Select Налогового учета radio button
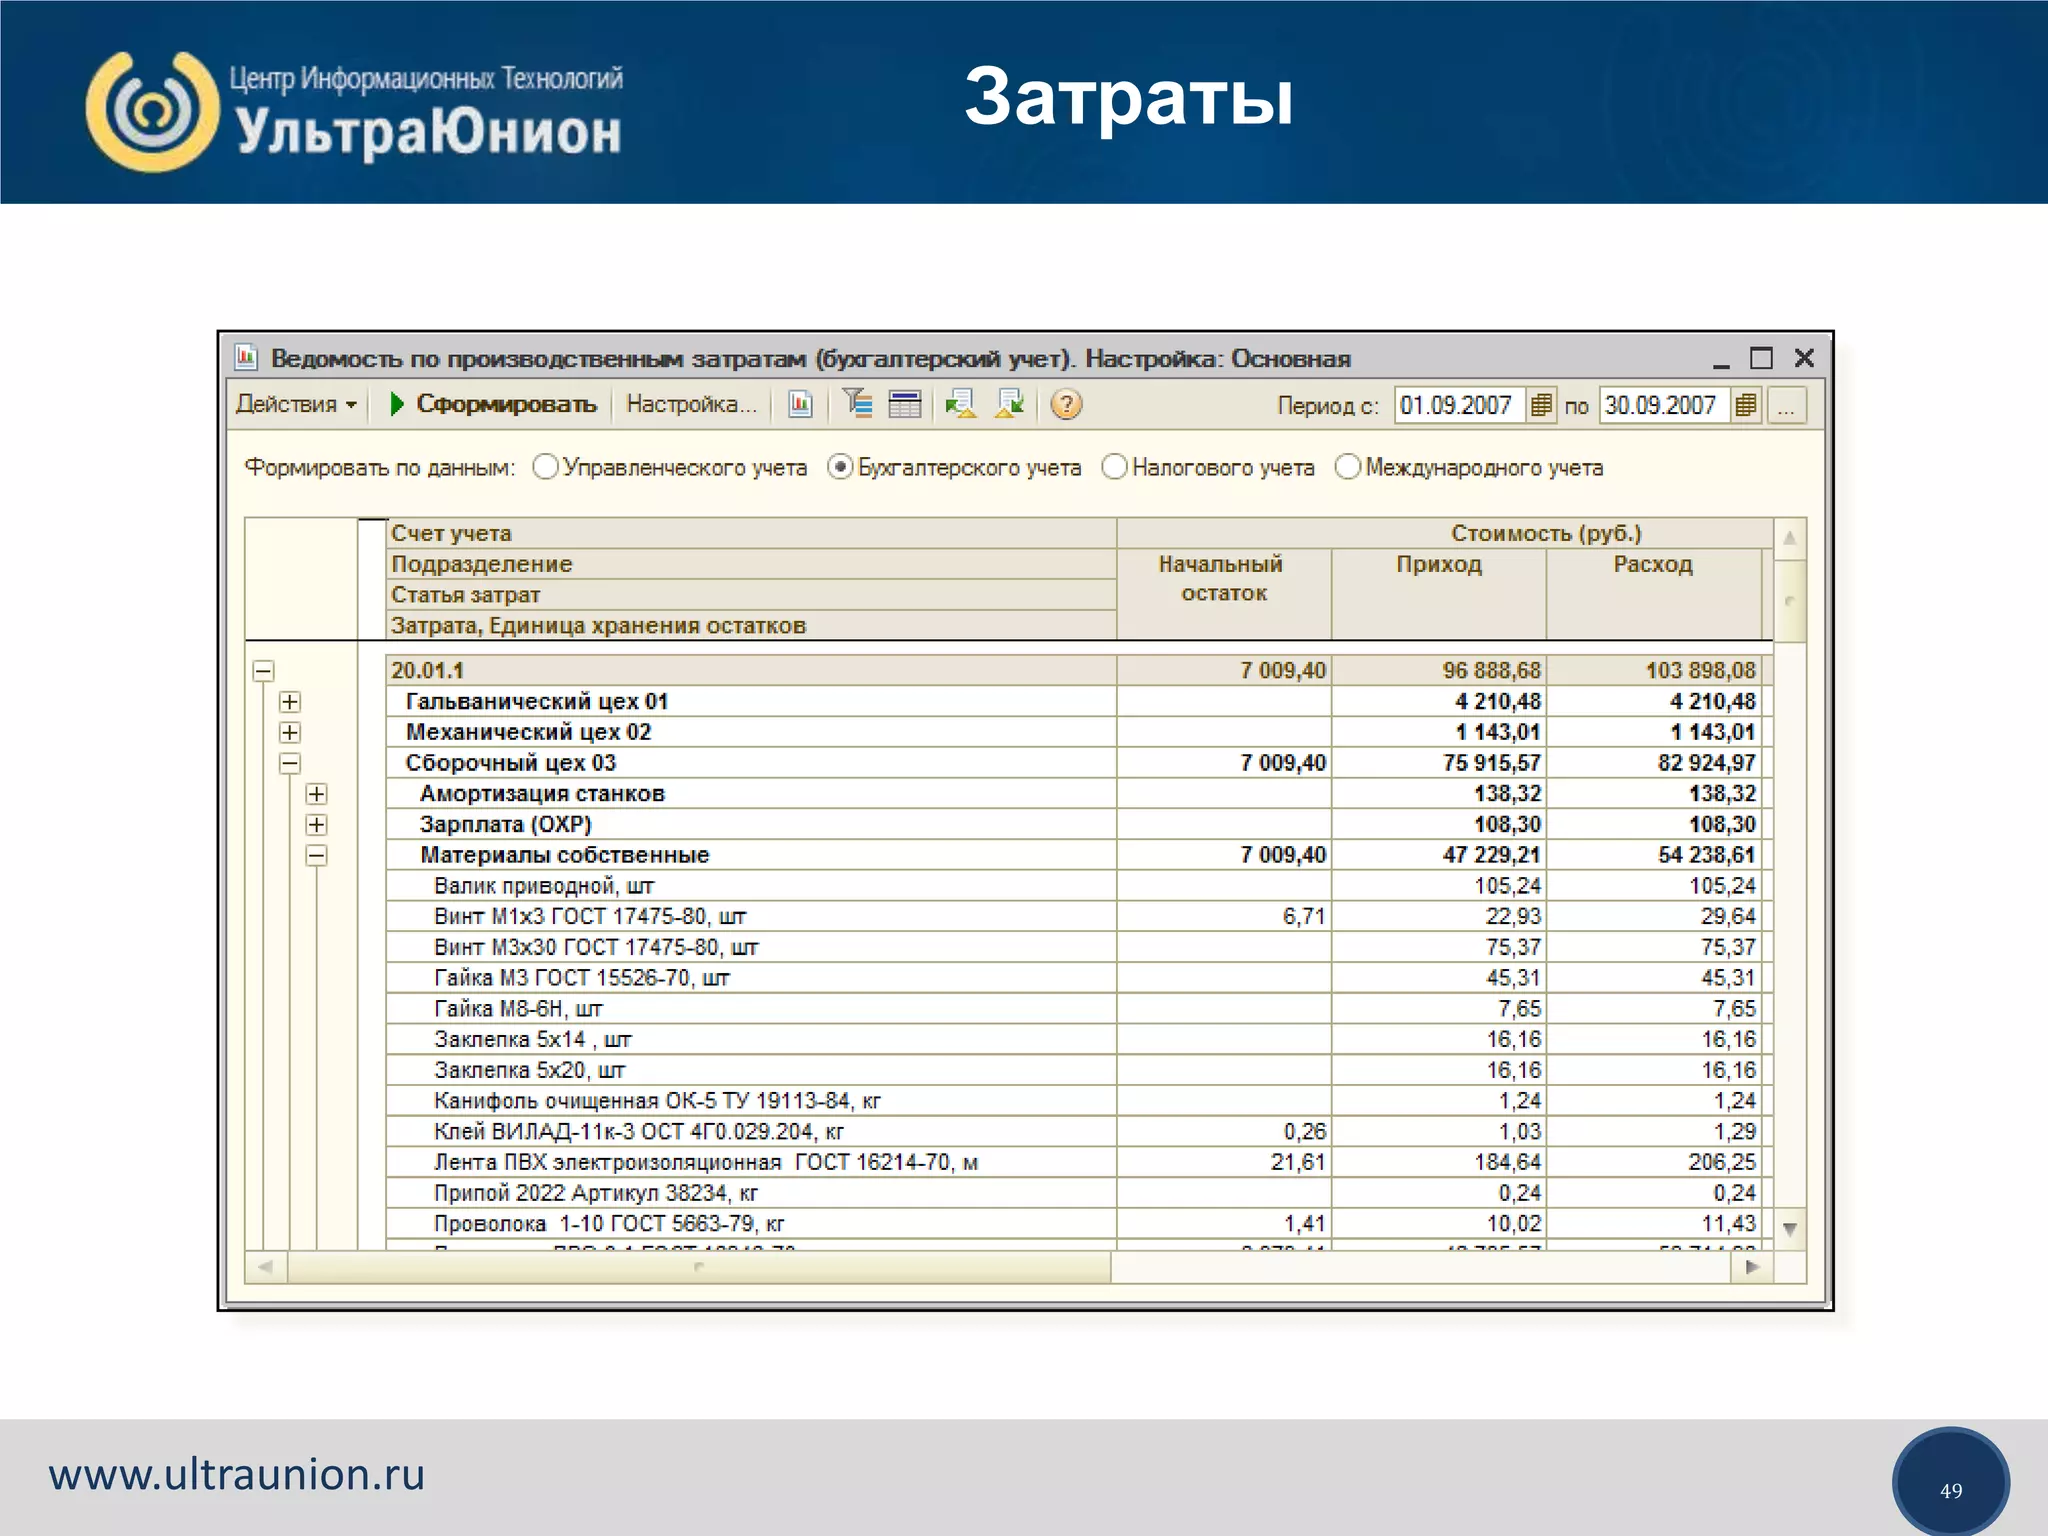The width and height of the screenshot is (2048, 1536). click(1114, 467)
